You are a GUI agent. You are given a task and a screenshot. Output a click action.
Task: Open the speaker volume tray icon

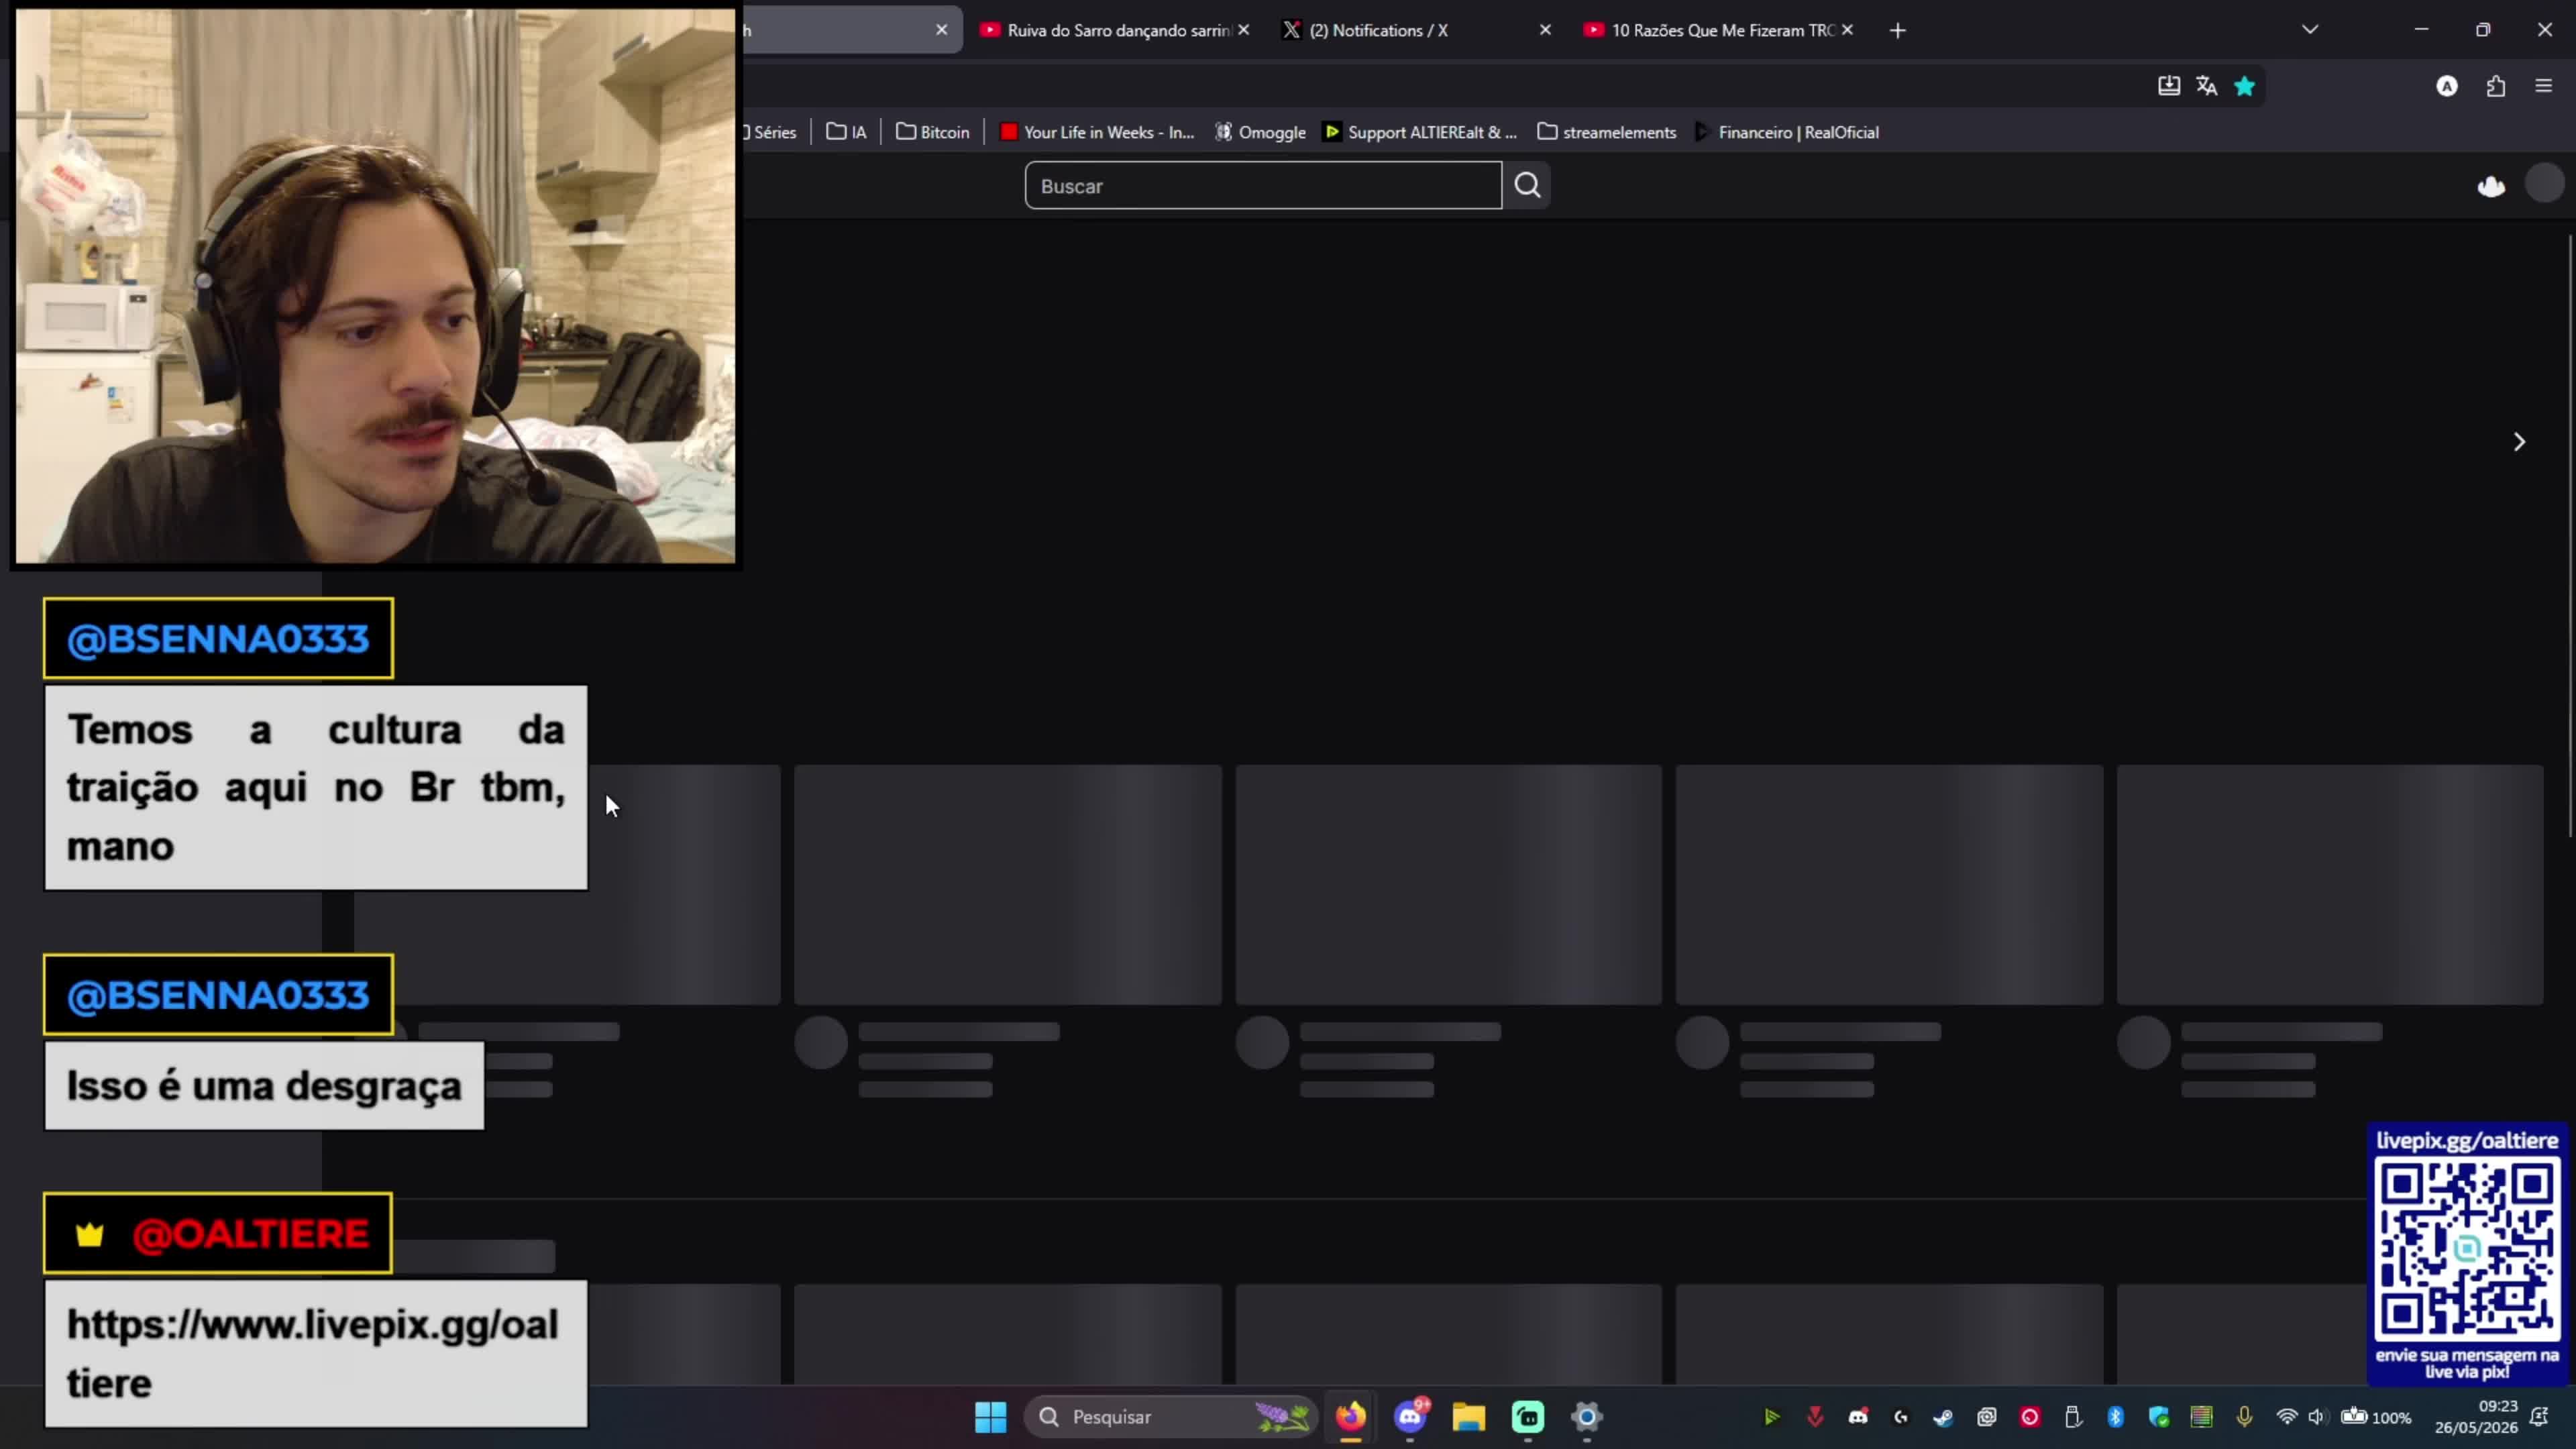pyautogui.click(x=2317, y=1416)
